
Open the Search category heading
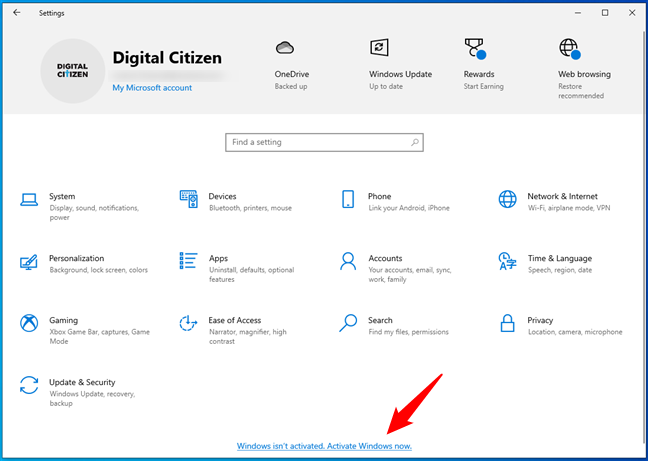tap(380, 320)
